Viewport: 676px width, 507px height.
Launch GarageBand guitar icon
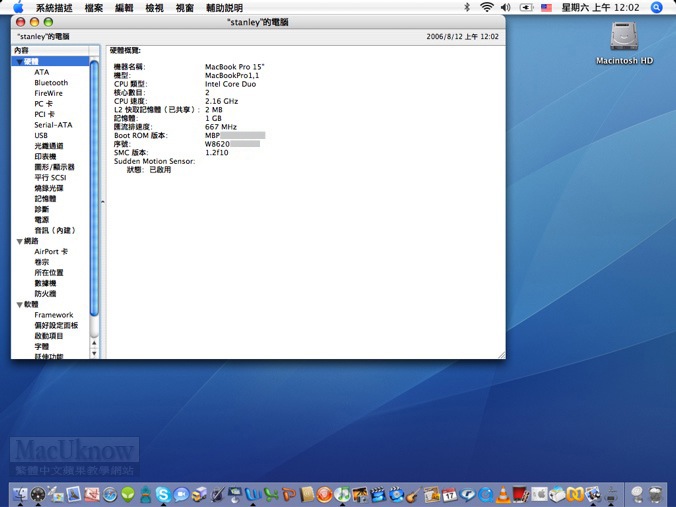tap(414, 494)
